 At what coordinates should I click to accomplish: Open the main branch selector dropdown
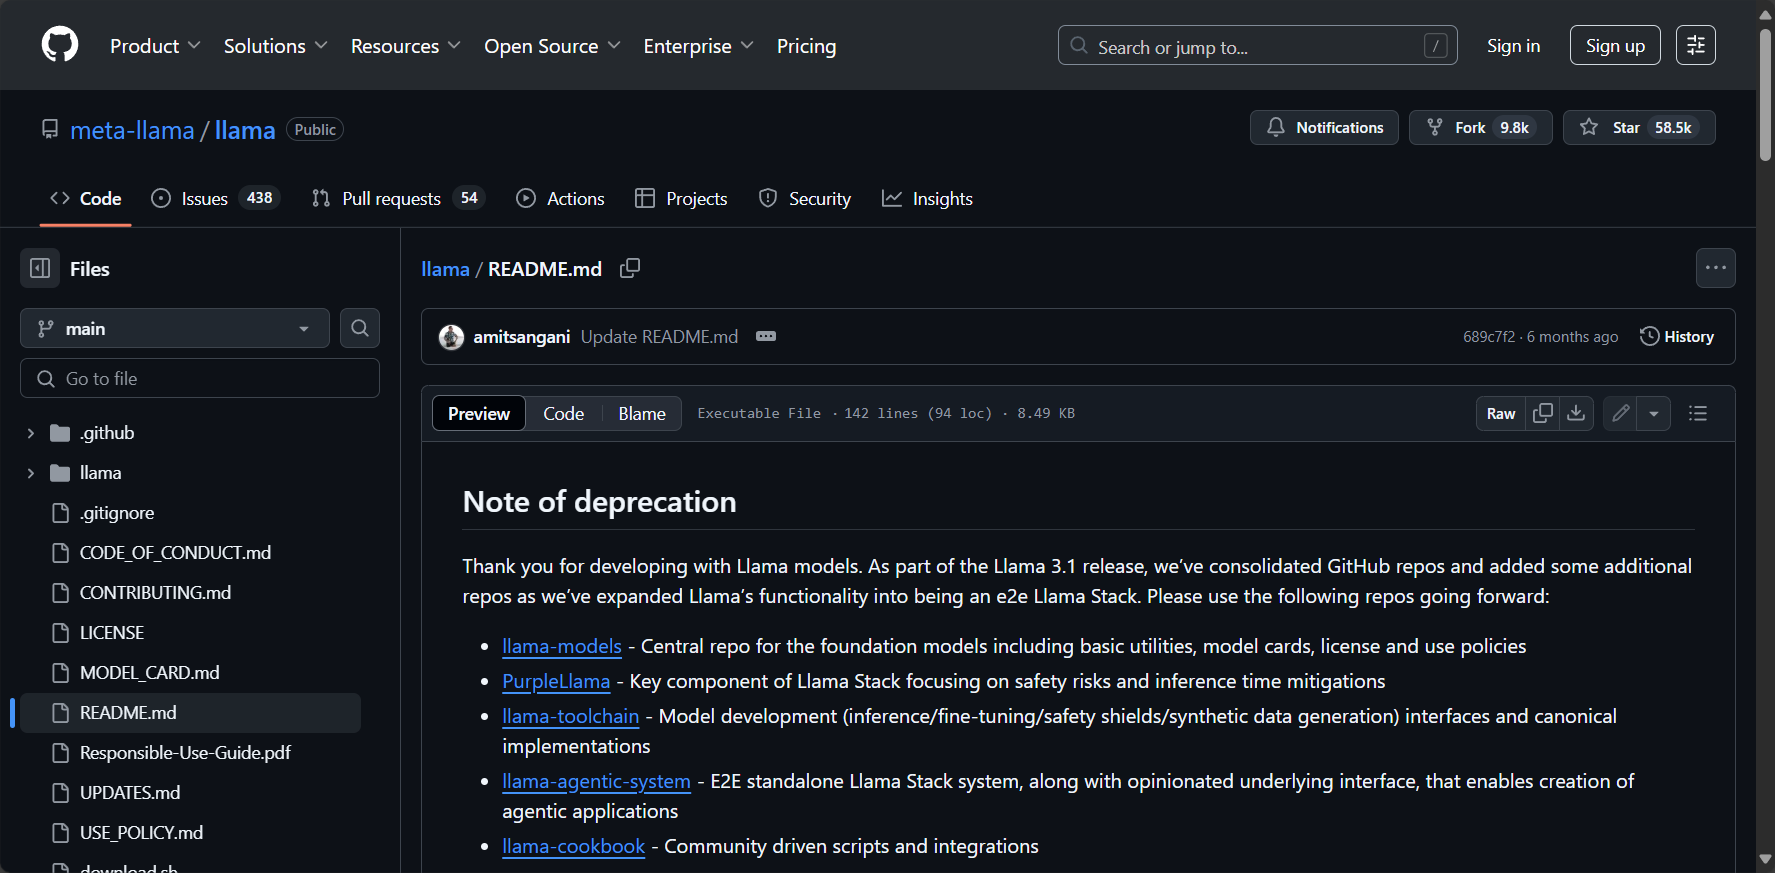175,328
